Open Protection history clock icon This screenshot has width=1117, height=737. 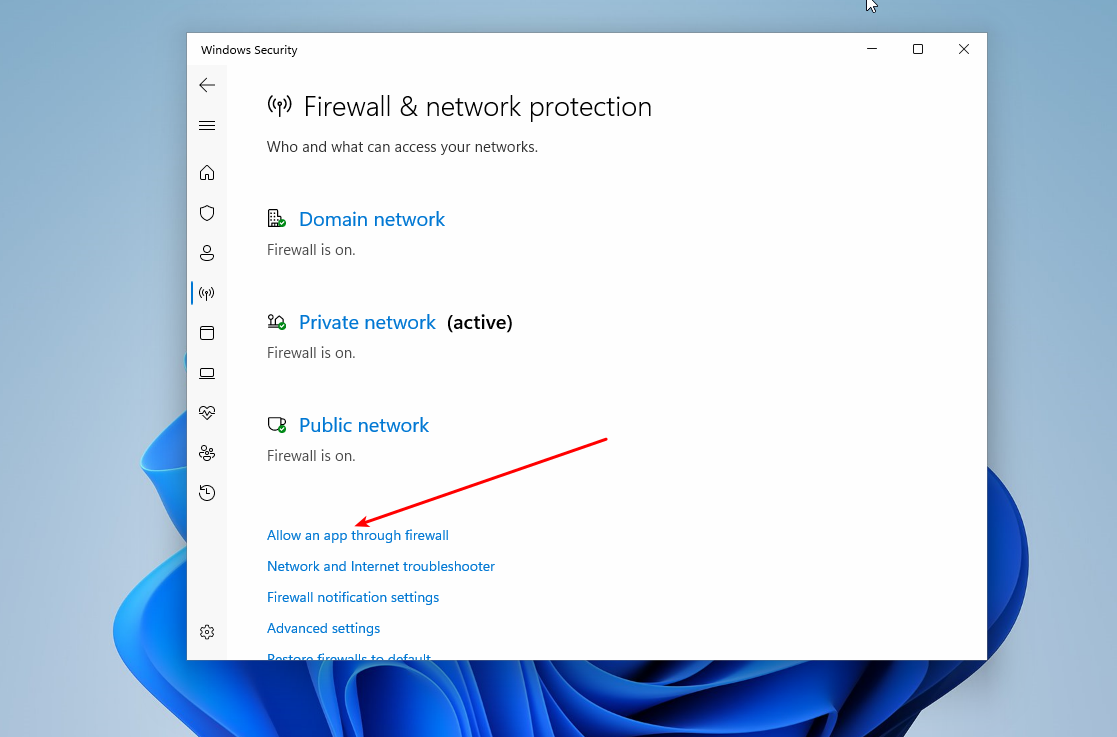pos(207,493)
